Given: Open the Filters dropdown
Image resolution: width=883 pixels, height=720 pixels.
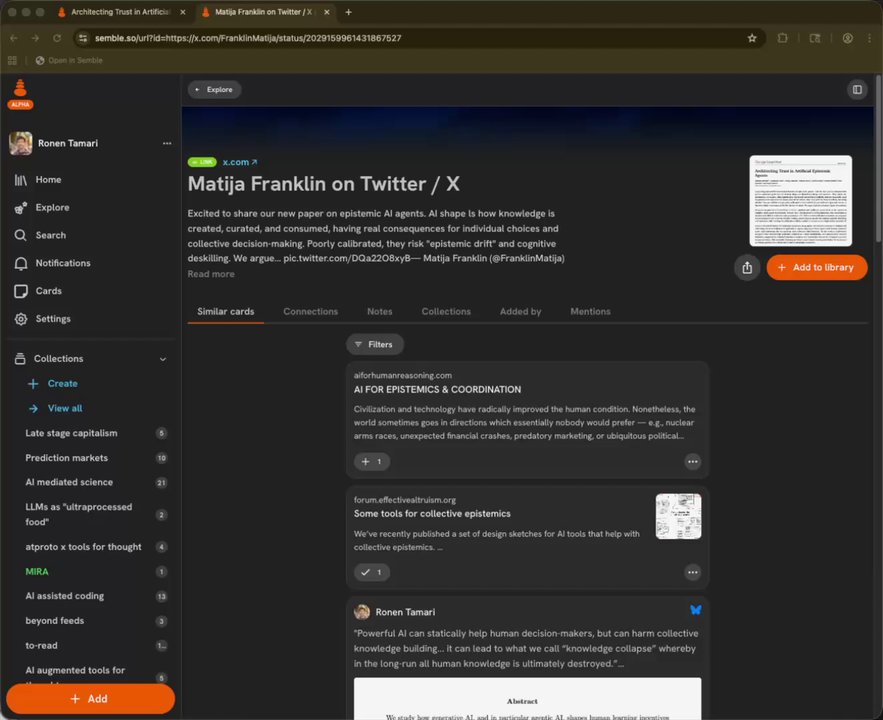Looking at the screenshot, I should coord(374,345).
